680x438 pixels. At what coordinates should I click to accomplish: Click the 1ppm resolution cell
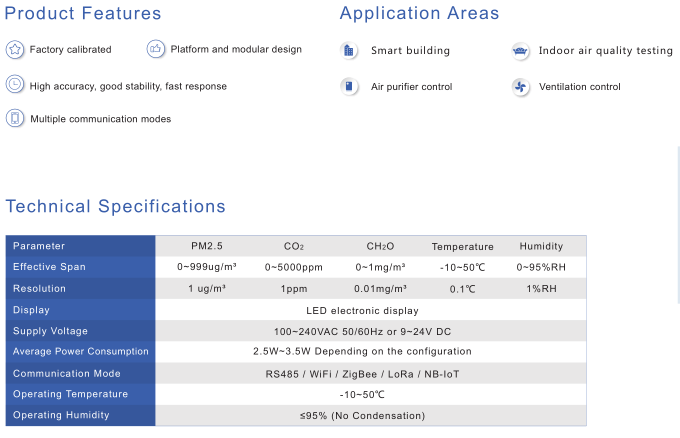pos(294,289)
